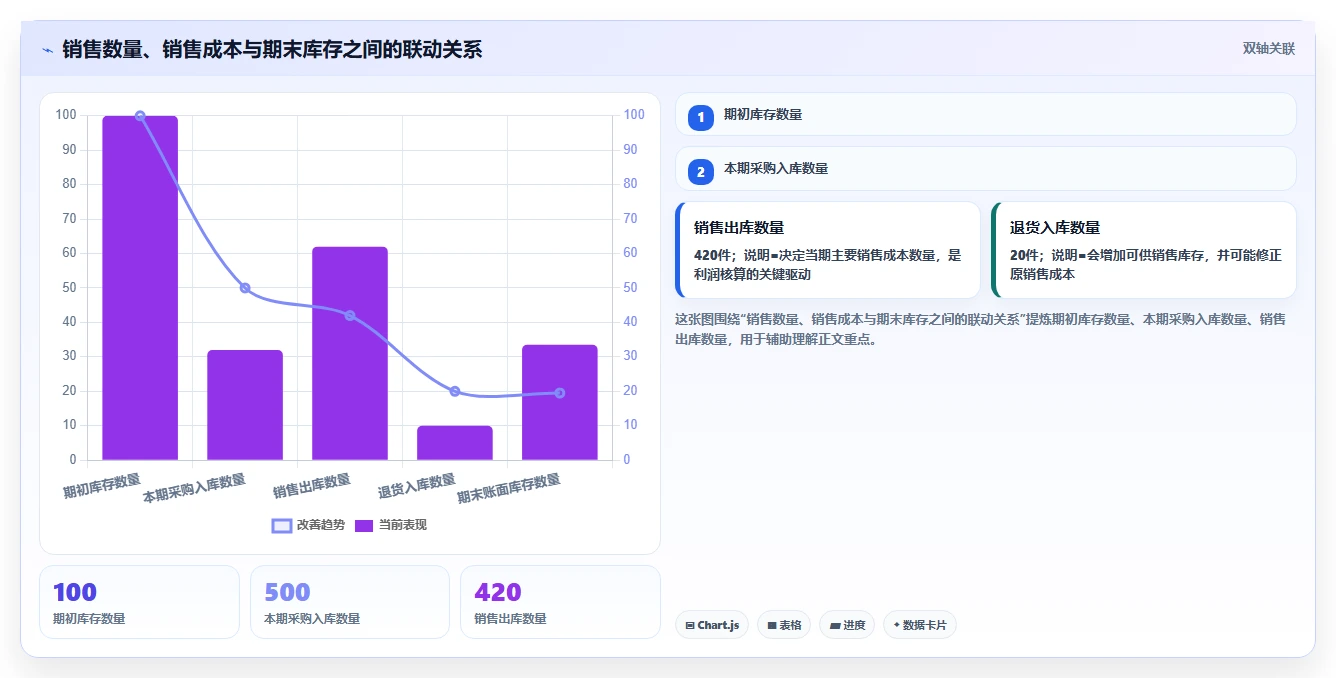This screenshot has height=678, width=1336.
Task: Click the 期末账面库存数量 bar in chart
Action: [x=560, y=402]
